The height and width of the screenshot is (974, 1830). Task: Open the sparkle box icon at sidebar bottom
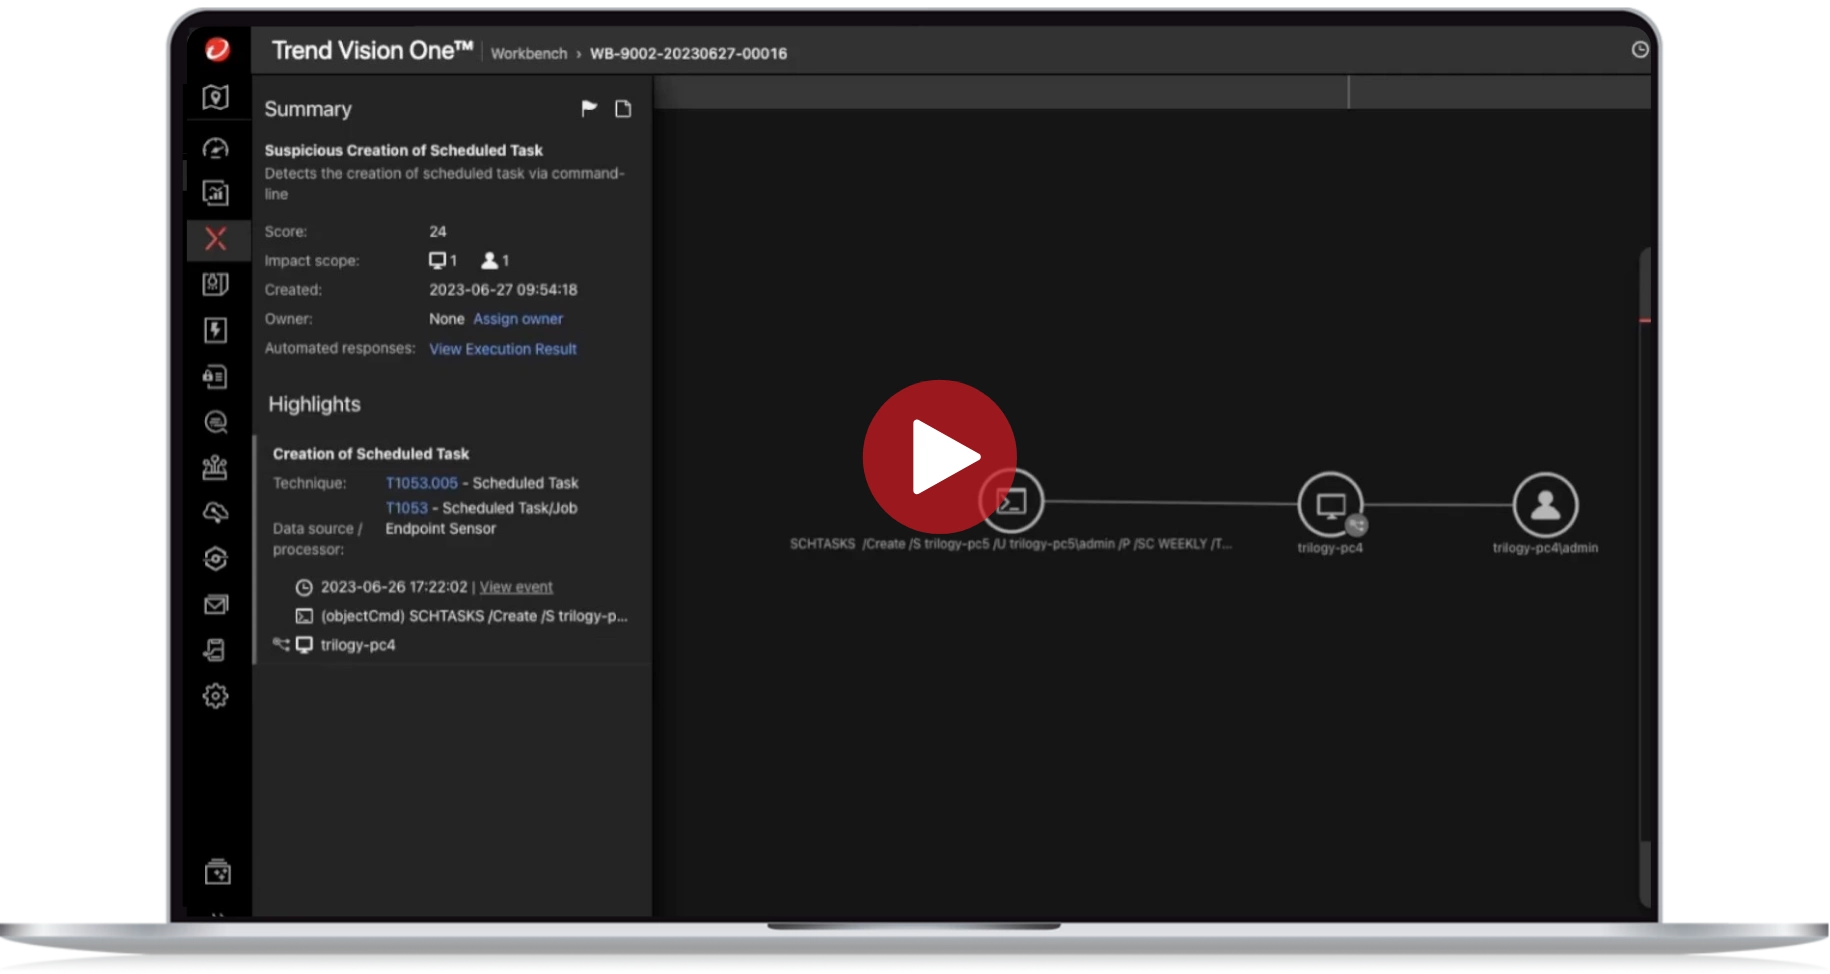point(217,873)
